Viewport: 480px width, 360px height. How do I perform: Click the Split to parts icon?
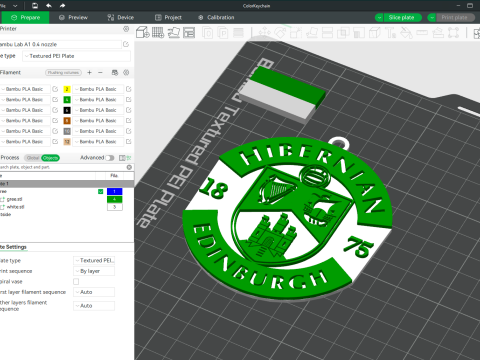tap(223, 33)
